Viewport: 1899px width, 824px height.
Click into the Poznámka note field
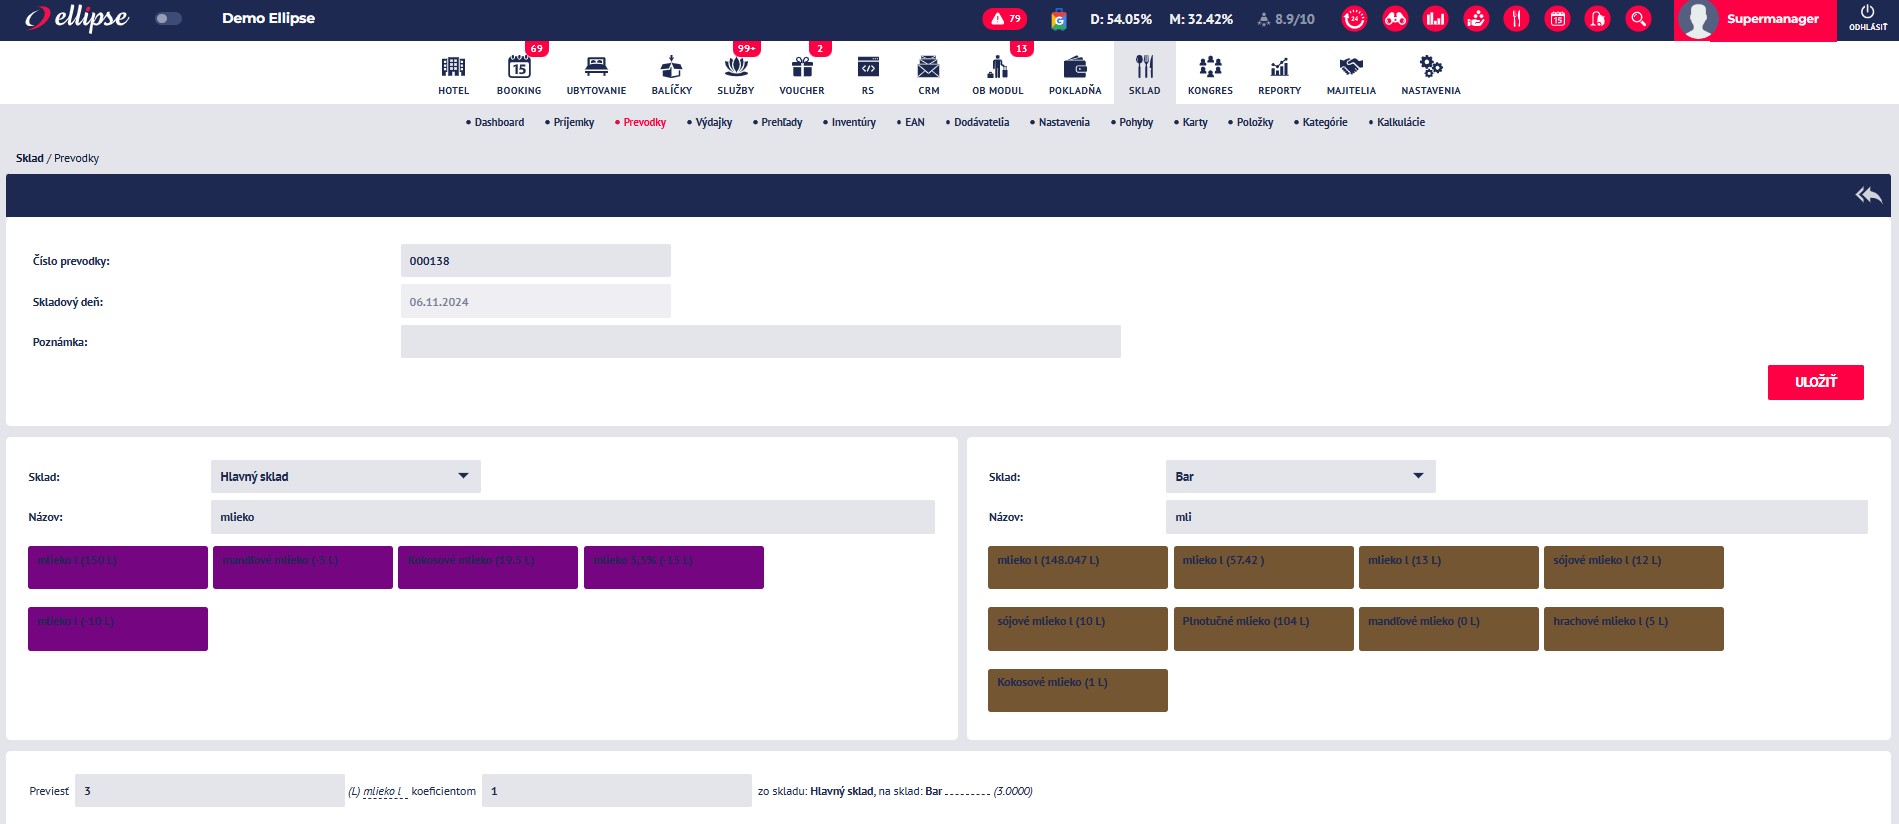click(760, 342)
